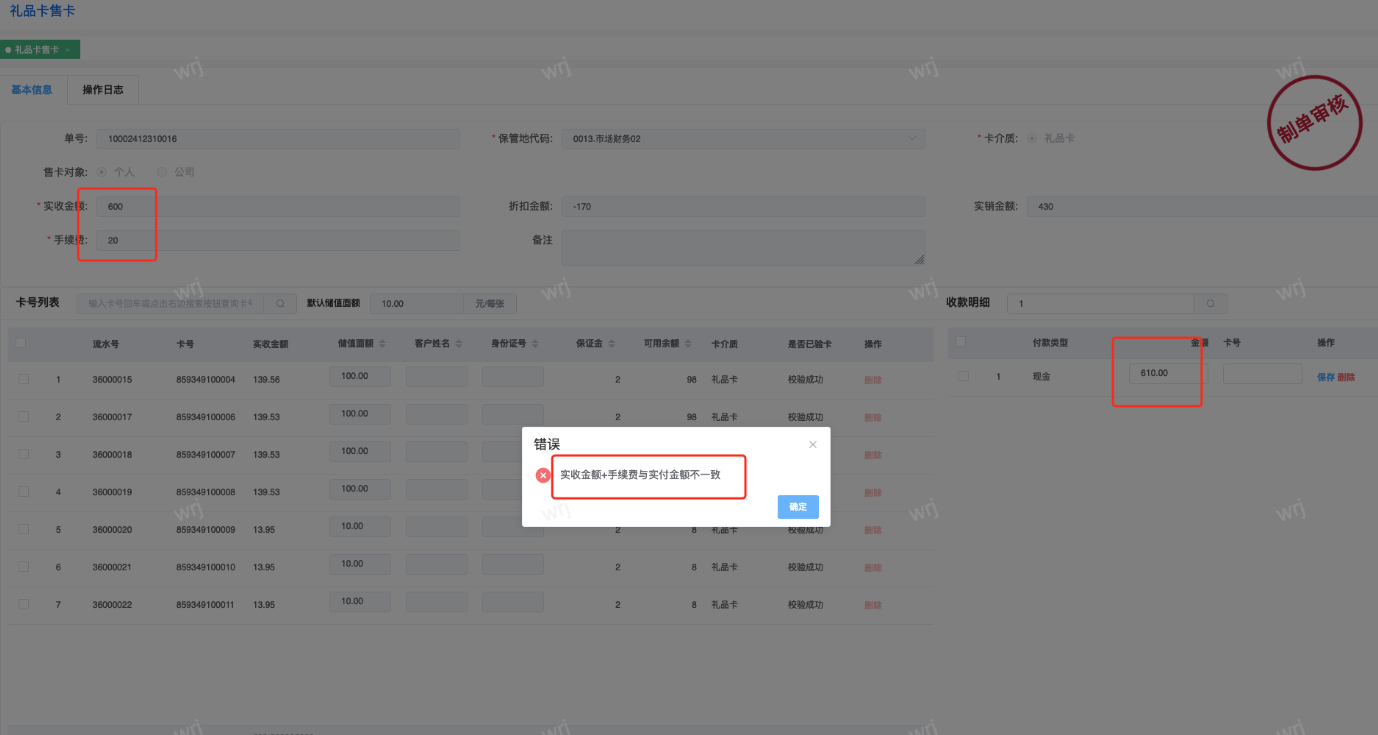The height and width of the screenshot is (735, 1378).
Task: Tick the select-all checkbox in 收款明细 header
Action: (x=960, y=342)
